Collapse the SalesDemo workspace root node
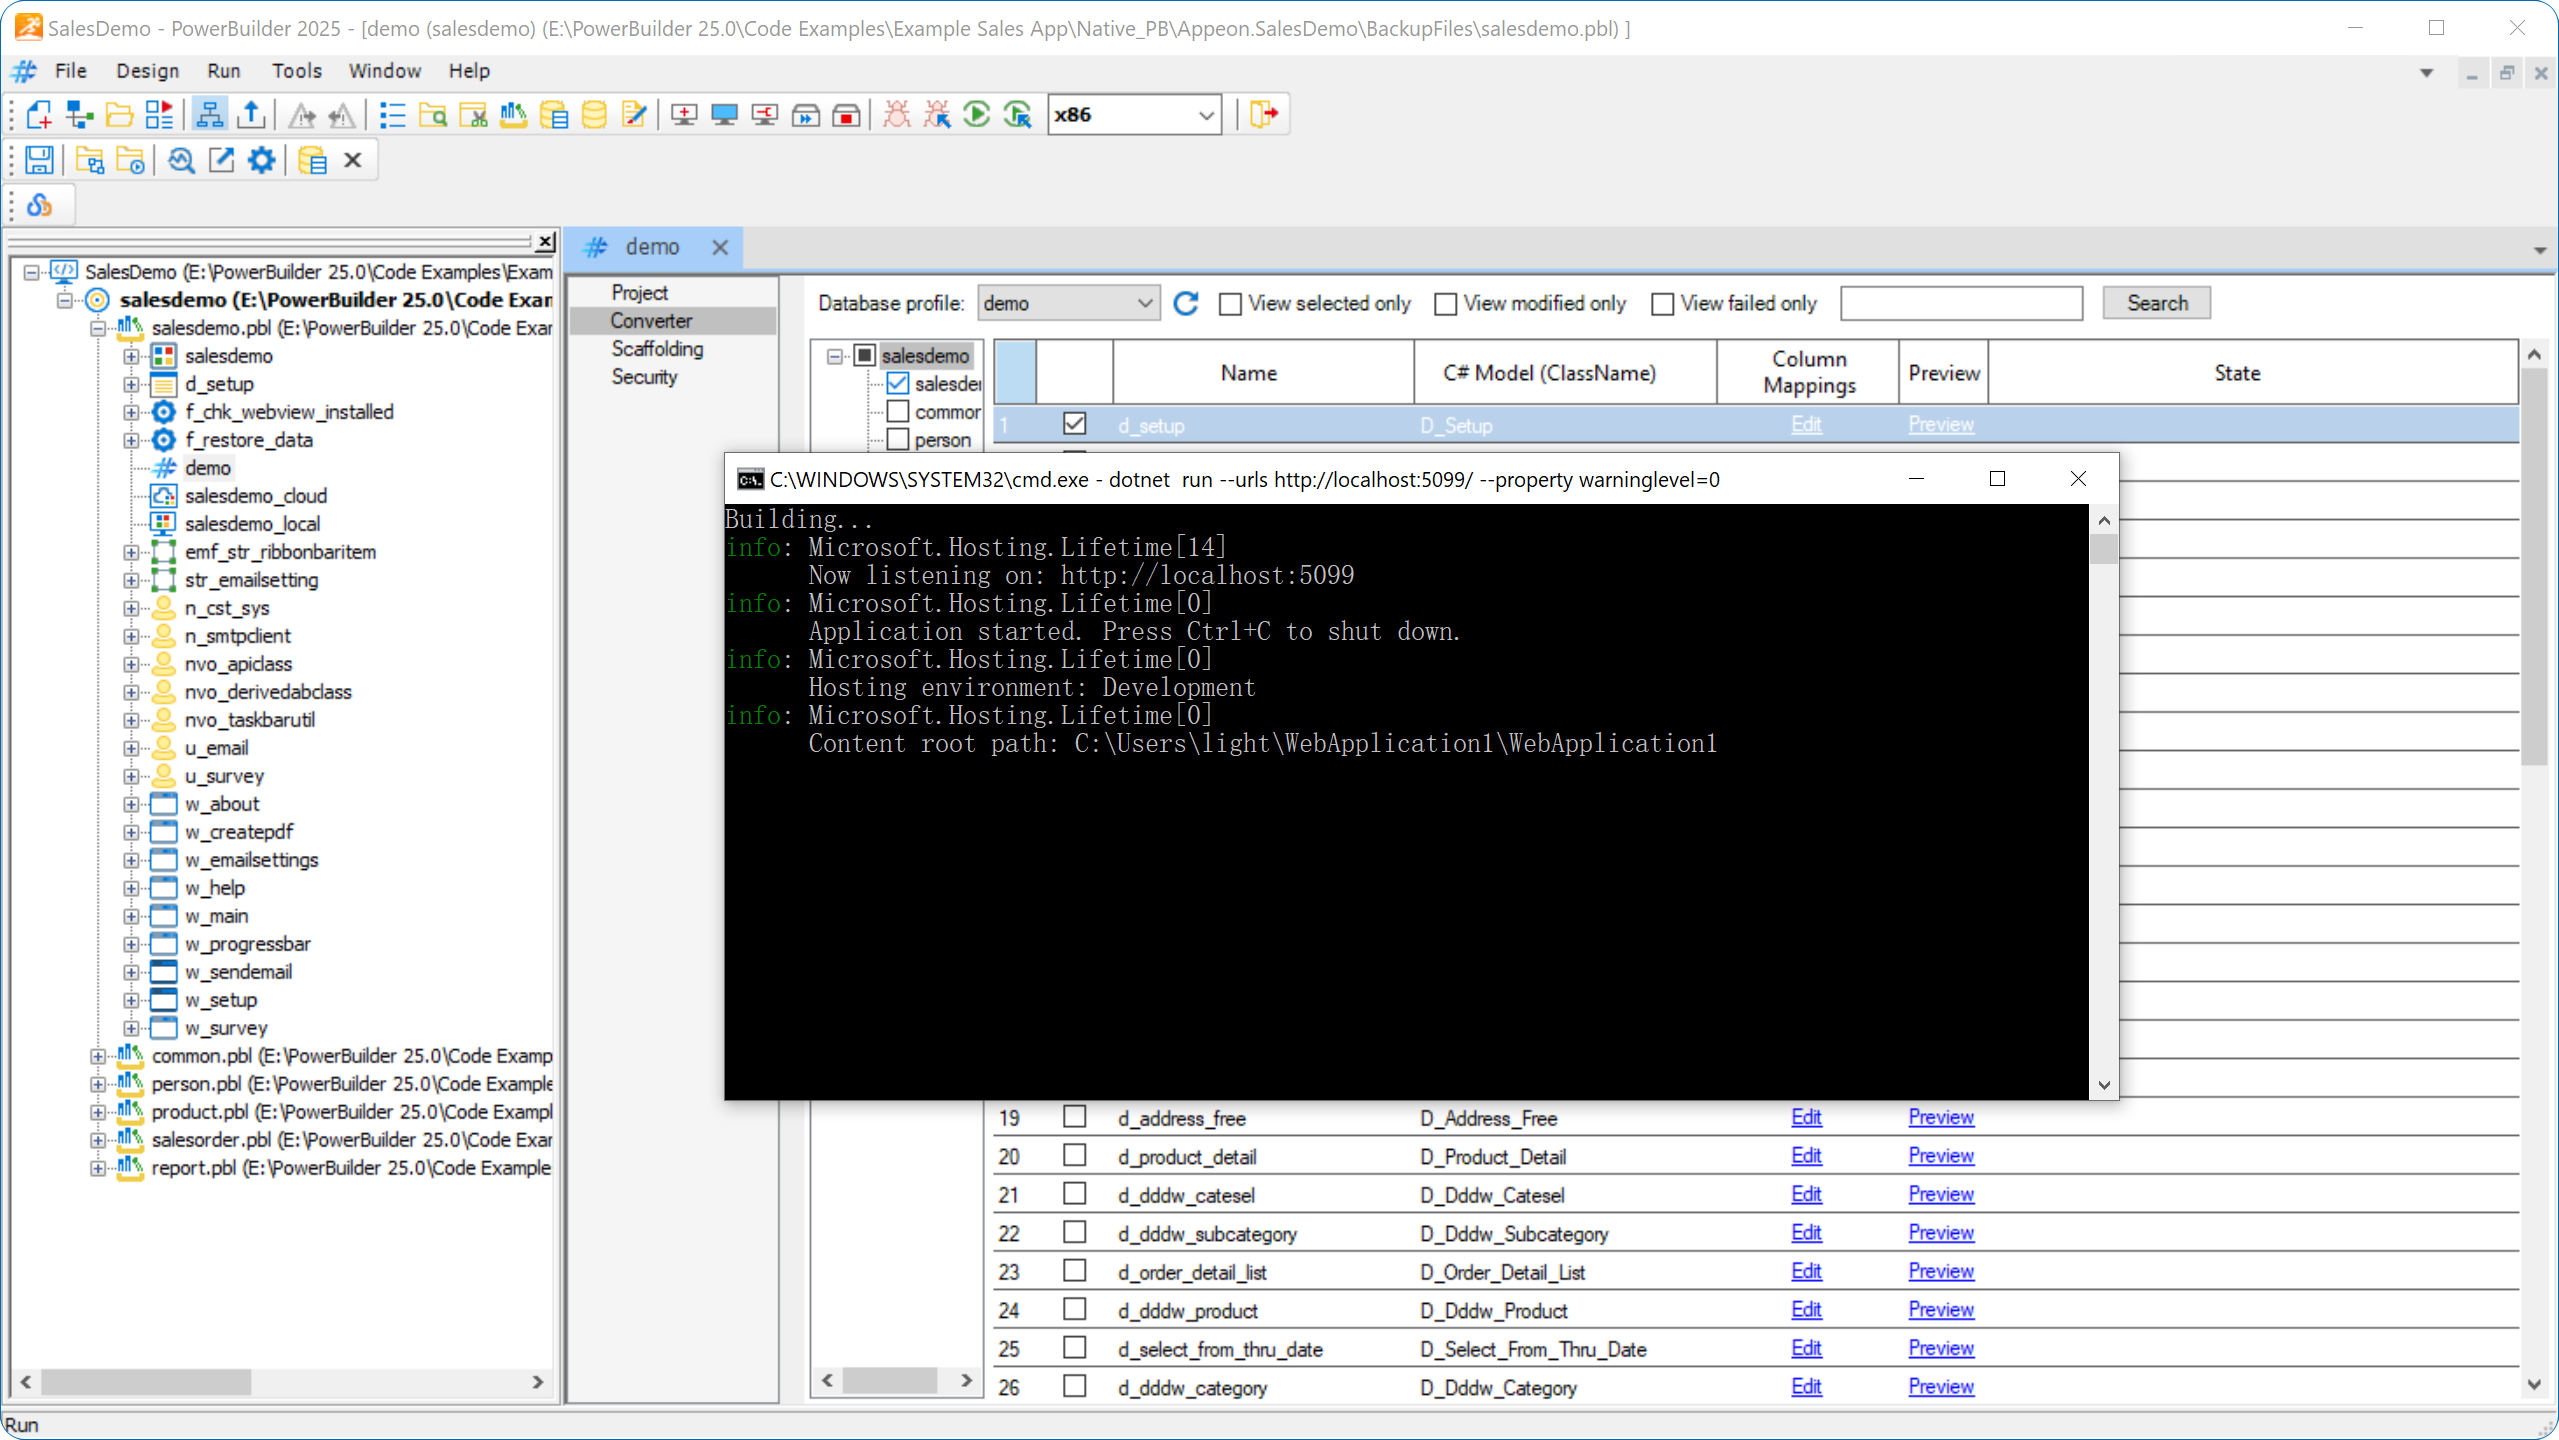The height and width of the screenshot is (1440, 2559). tap(31, 272)
